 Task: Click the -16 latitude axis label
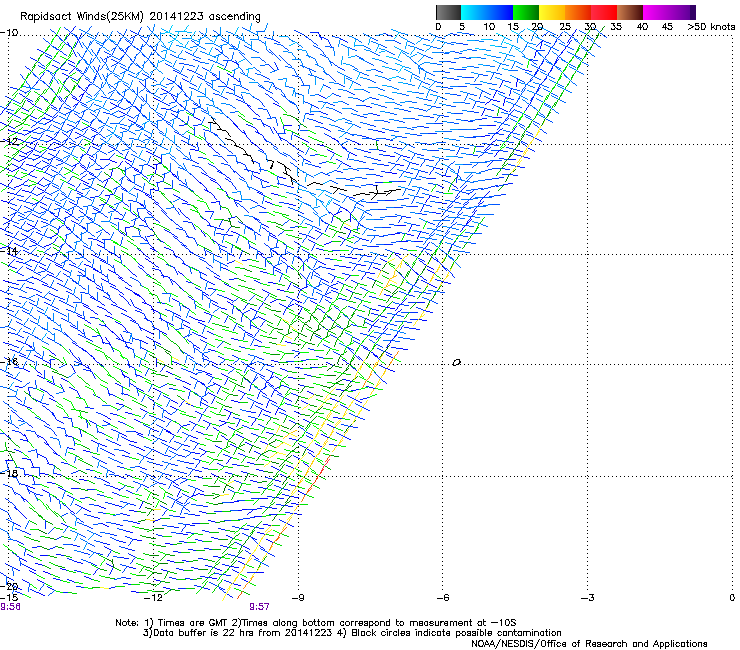click(9, 362)
